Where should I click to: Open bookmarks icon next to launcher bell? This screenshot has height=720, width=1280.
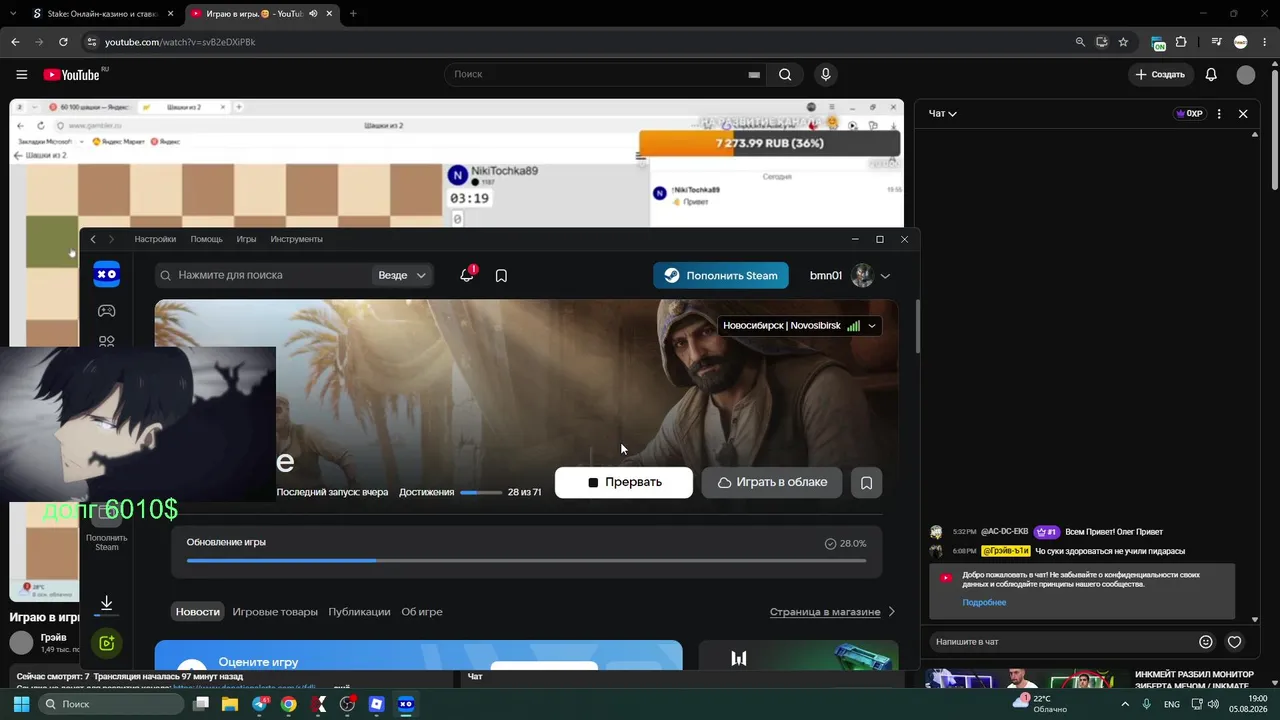pyautogui.click(x=501, y=275)
